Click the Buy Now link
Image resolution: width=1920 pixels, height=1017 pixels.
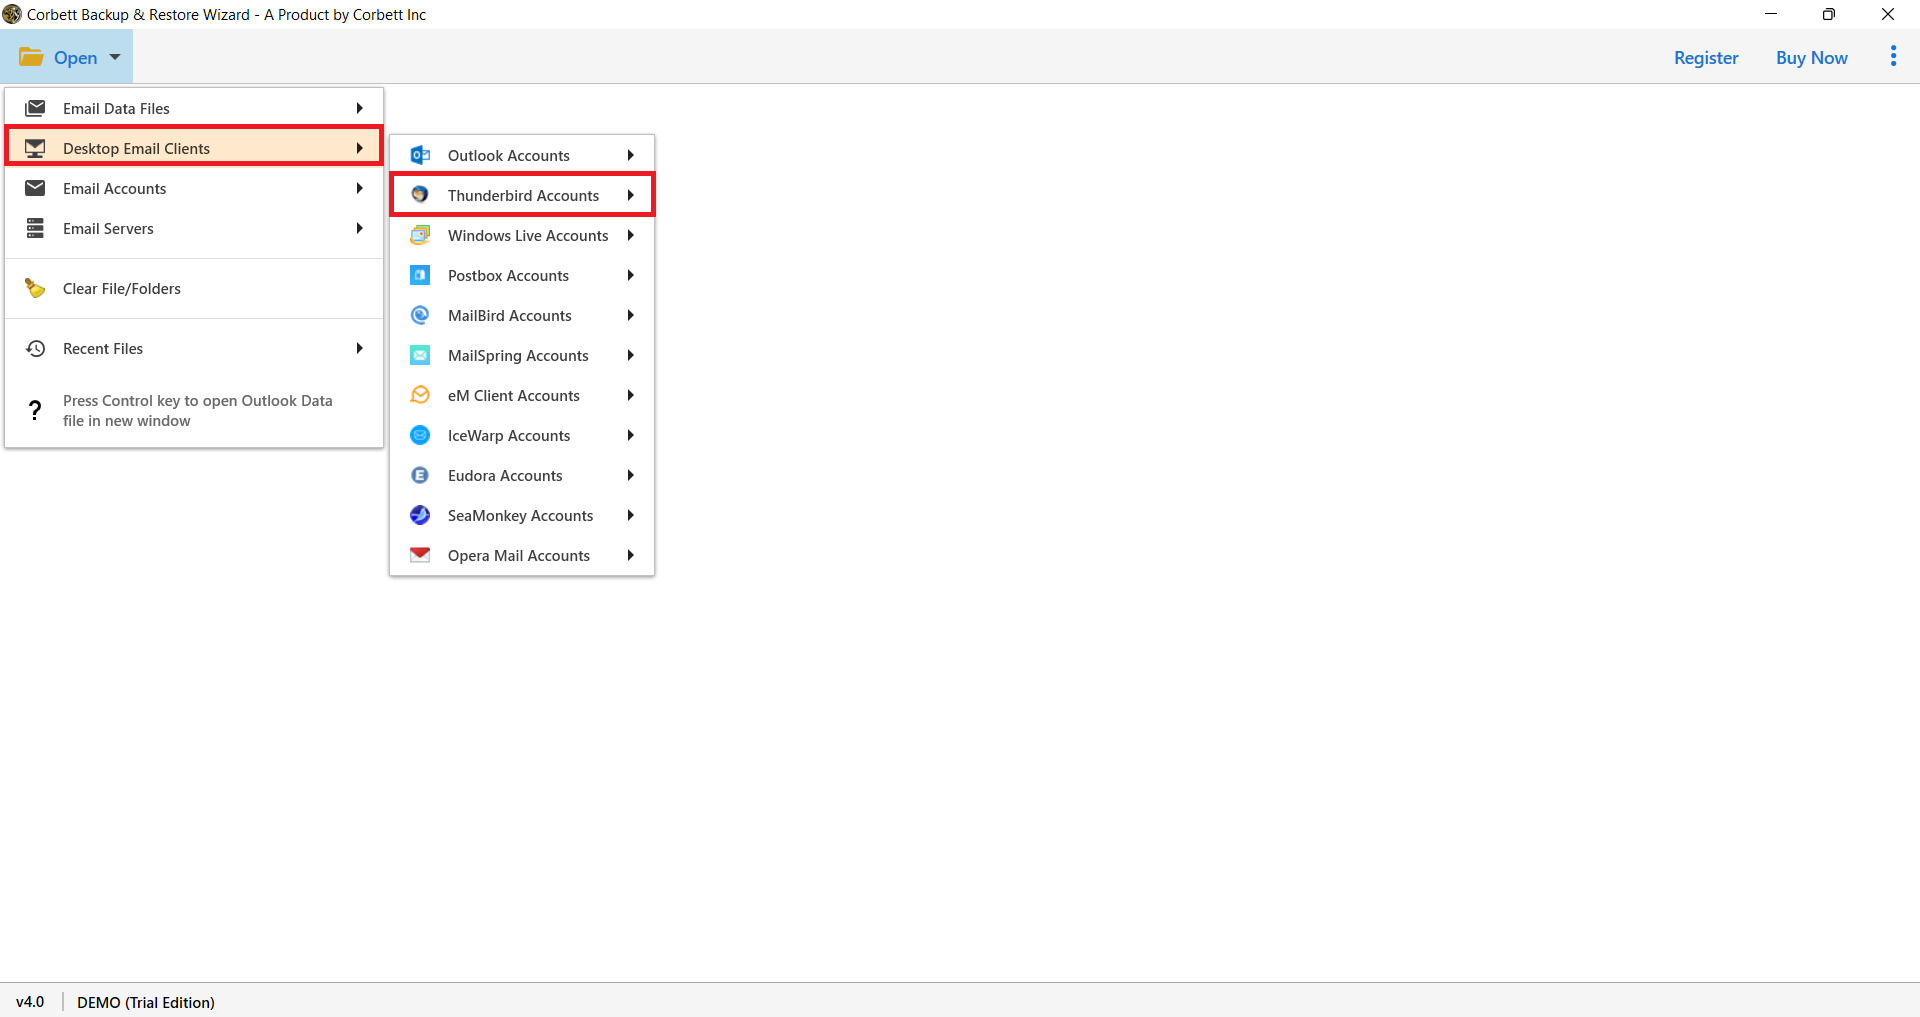point(1811,57)
